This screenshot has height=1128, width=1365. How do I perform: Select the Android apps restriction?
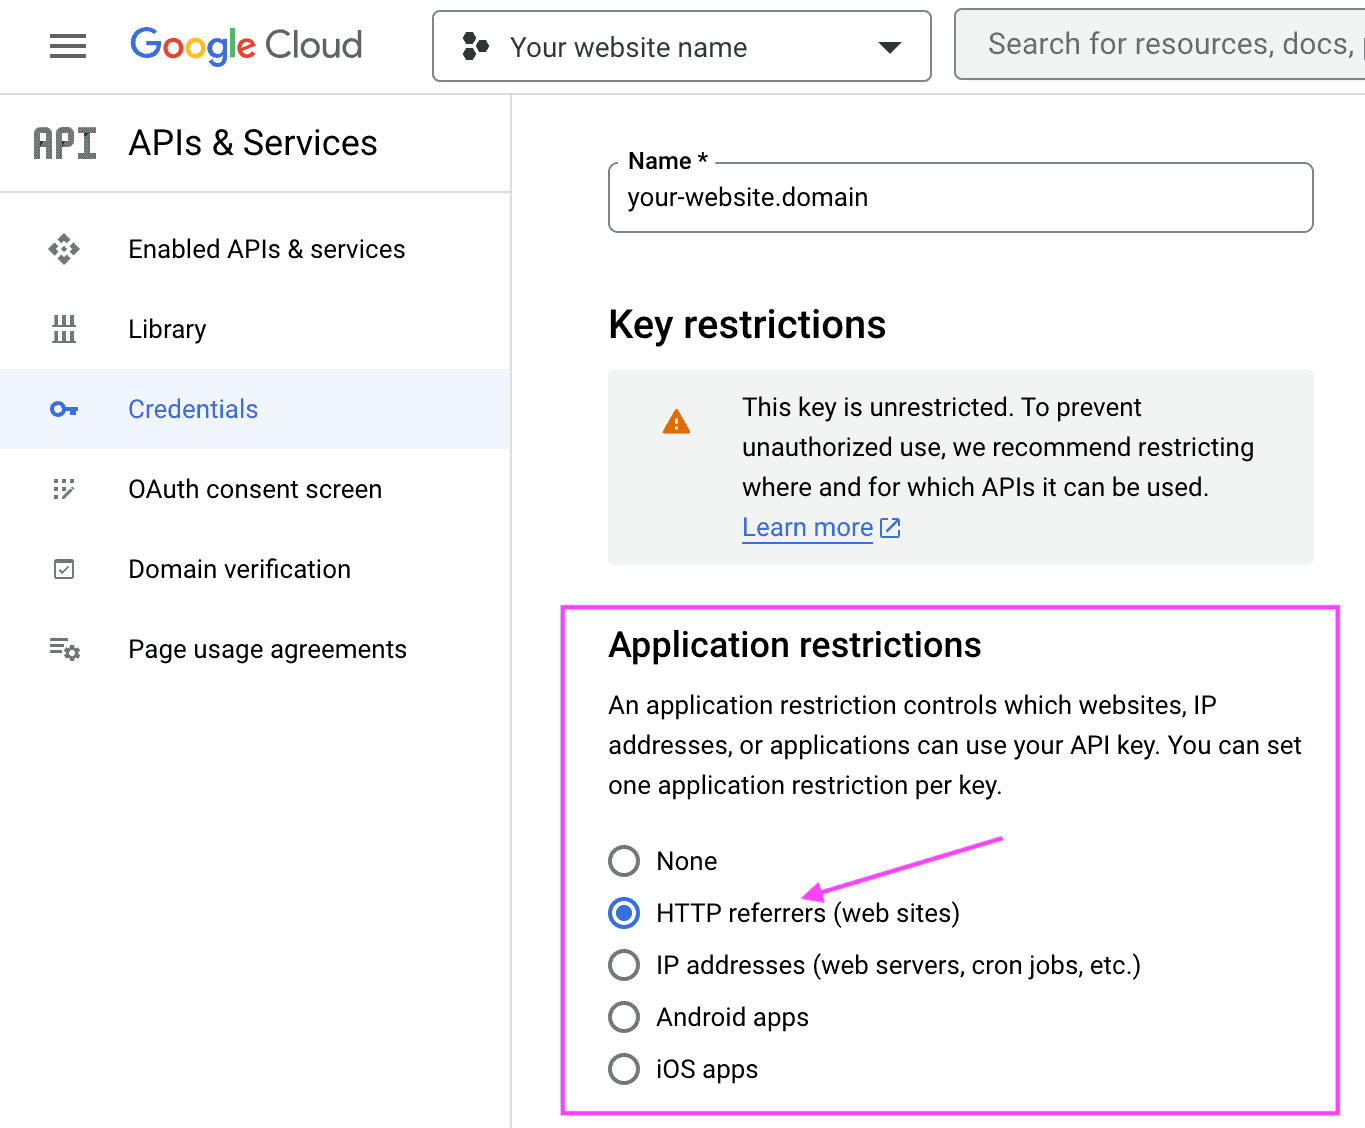click(x=623, y=1017)
